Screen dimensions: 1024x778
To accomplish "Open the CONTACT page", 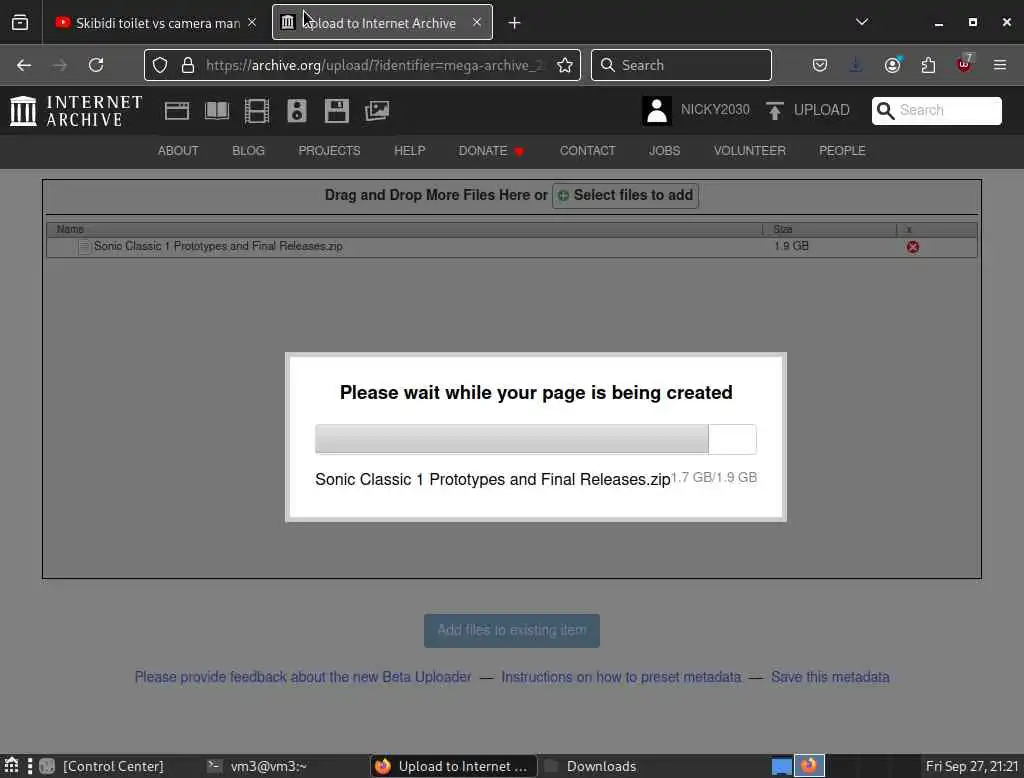I will click(587, 151).
